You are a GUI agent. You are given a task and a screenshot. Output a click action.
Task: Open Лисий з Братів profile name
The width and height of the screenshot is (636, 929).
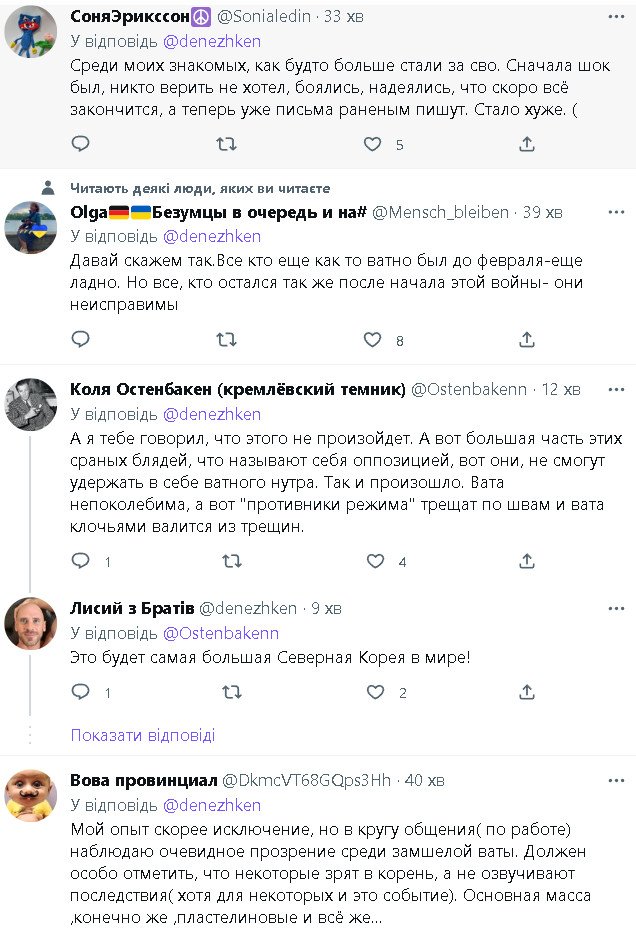tap(131, 608)
